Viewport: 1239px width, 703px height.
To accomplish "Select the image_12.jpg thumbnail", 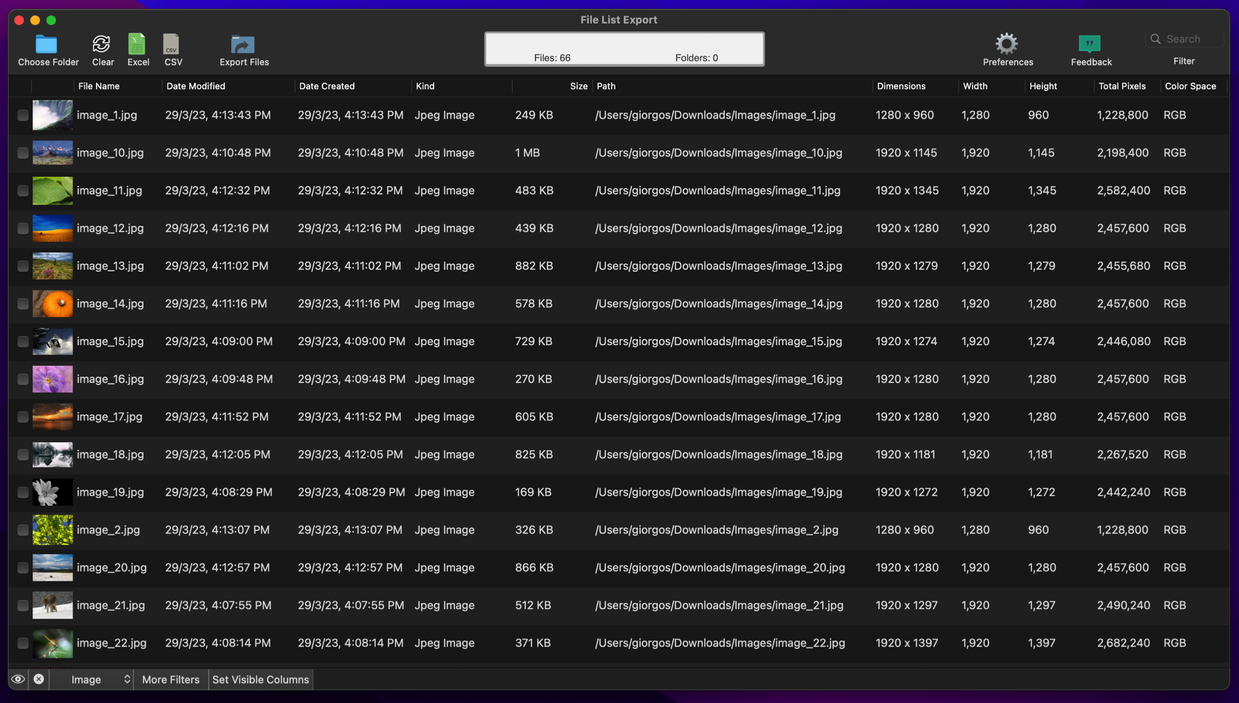I will tap(52, 228).
